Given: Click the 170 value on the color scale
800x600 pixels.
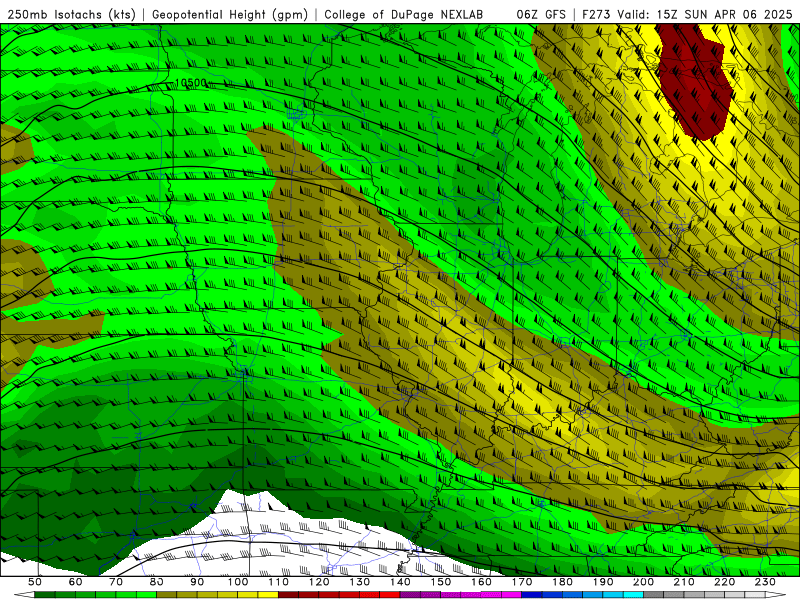Looking at the screenshot, I should point(522,582).
